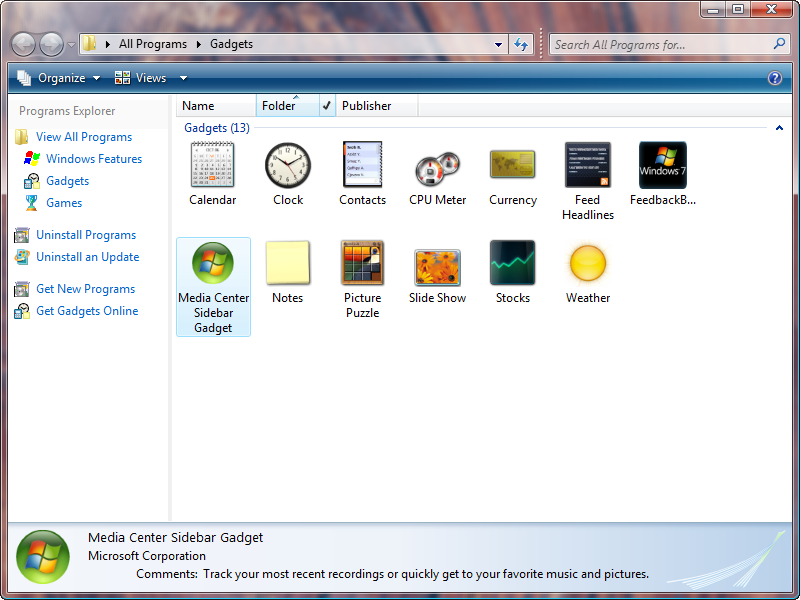The image size is (800, 600).
Task: Click the folder icon in address bar
Action: (x=90, y=43)
